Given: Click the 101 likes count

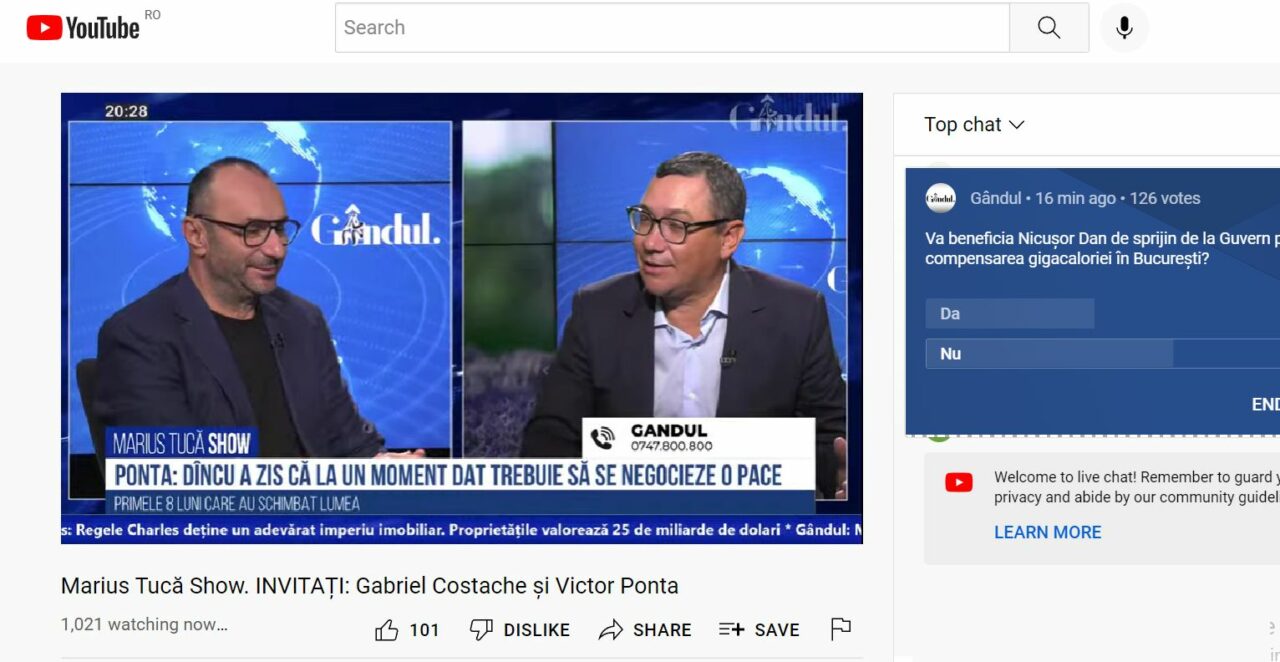Looking at the screenshot, I should (424, 630).
